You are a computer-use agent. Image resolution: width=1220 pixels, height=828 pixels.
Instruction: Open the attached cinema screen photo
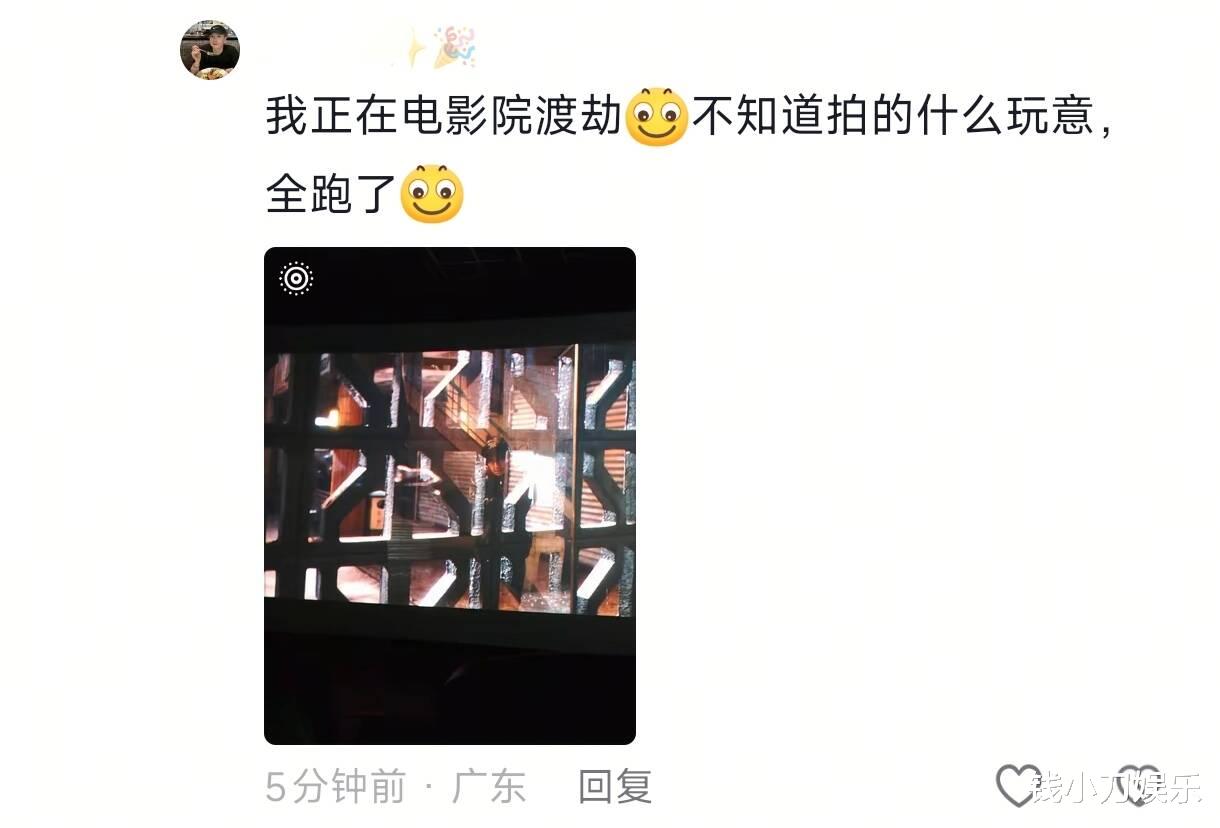pos(450,496)
